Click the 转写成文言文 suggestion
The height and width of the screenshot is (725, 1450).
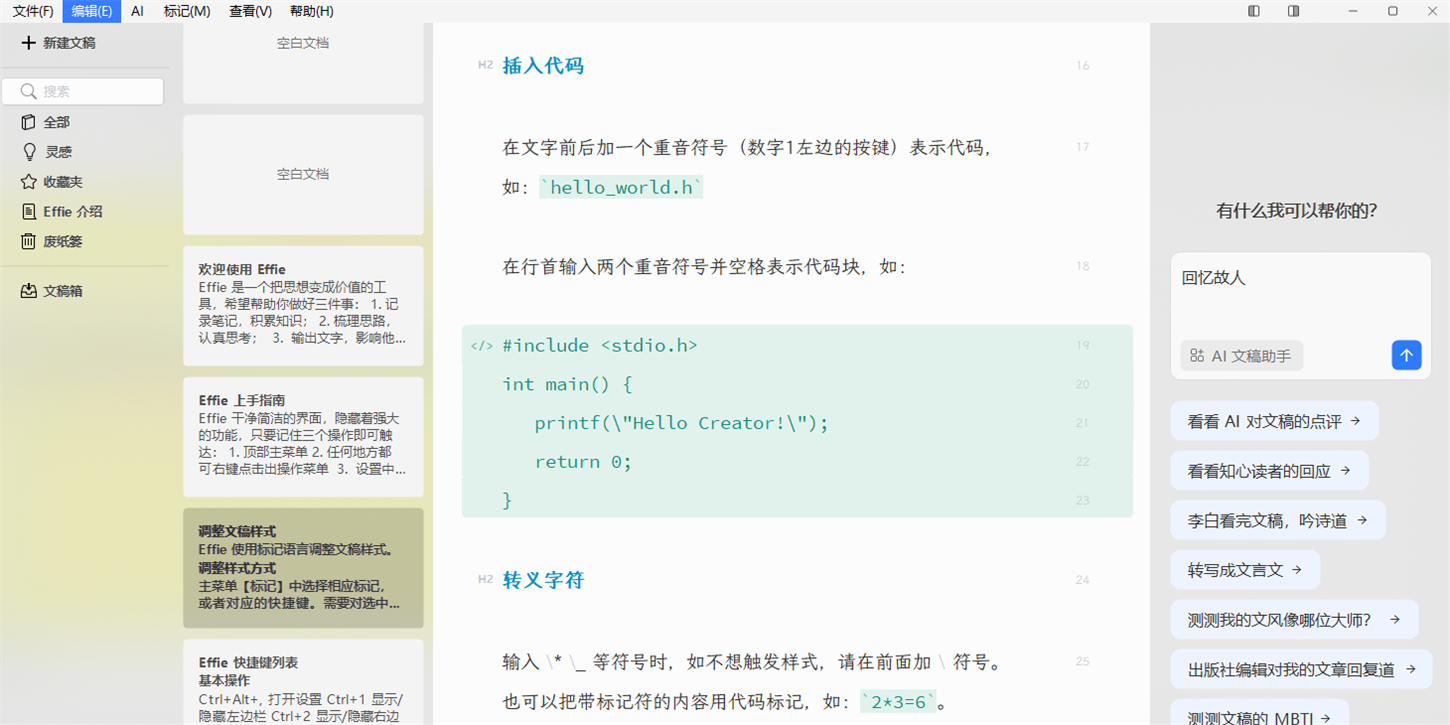click(1245, 569)
